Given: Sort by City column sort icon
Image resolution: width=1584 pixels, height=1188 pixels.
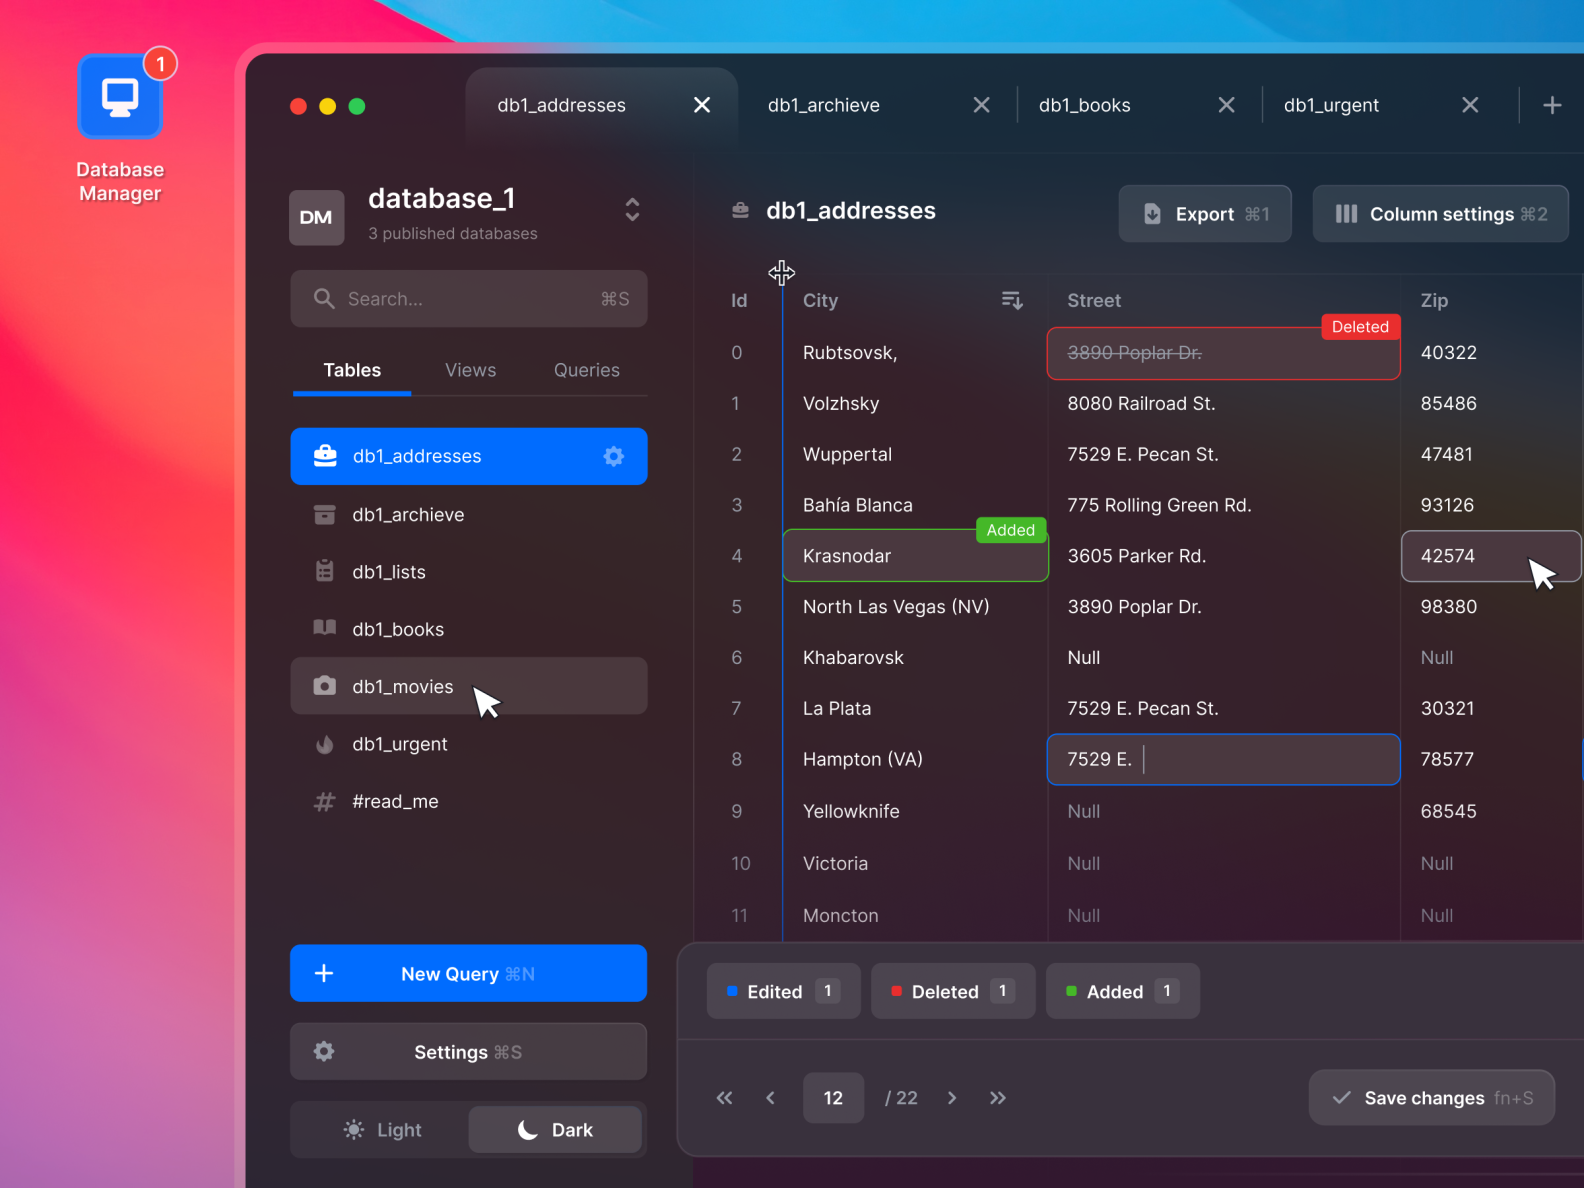Looking at the screenshot, I should click(1012, 300).
